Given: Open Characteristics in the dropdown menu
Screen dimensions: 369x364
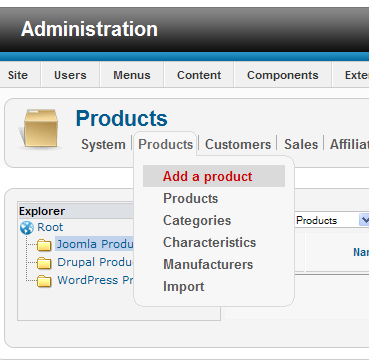Looking at the screenshot, I should tap(209, 243).
